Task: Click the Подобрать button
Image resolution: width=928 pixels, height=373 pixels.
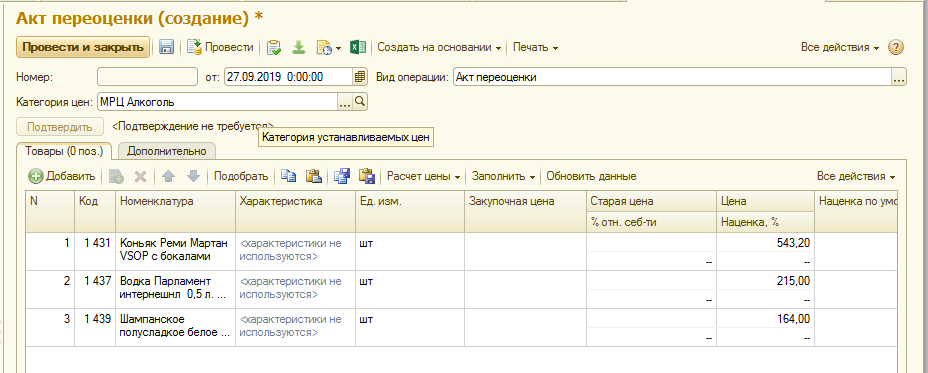Action: click(241, 176)
